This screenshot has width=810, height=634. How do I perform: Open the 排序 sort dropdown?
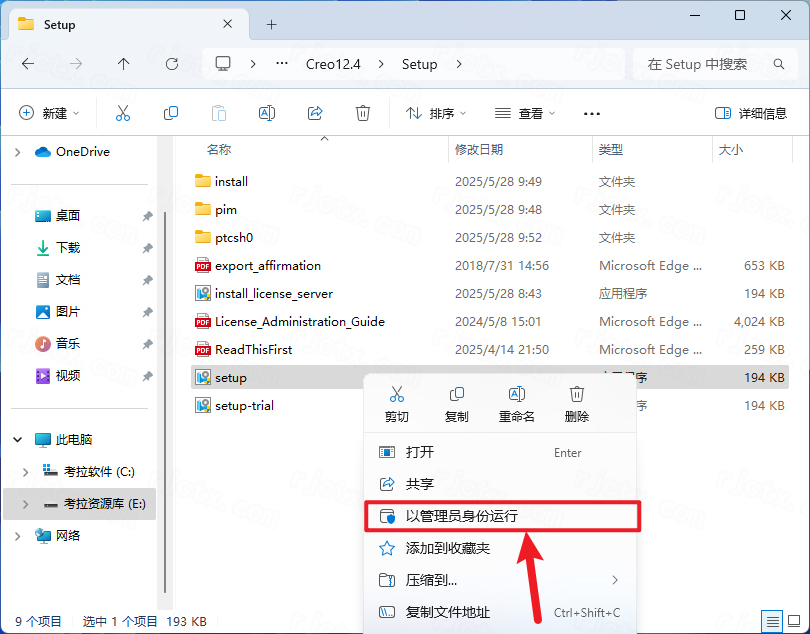pos(435,113)
